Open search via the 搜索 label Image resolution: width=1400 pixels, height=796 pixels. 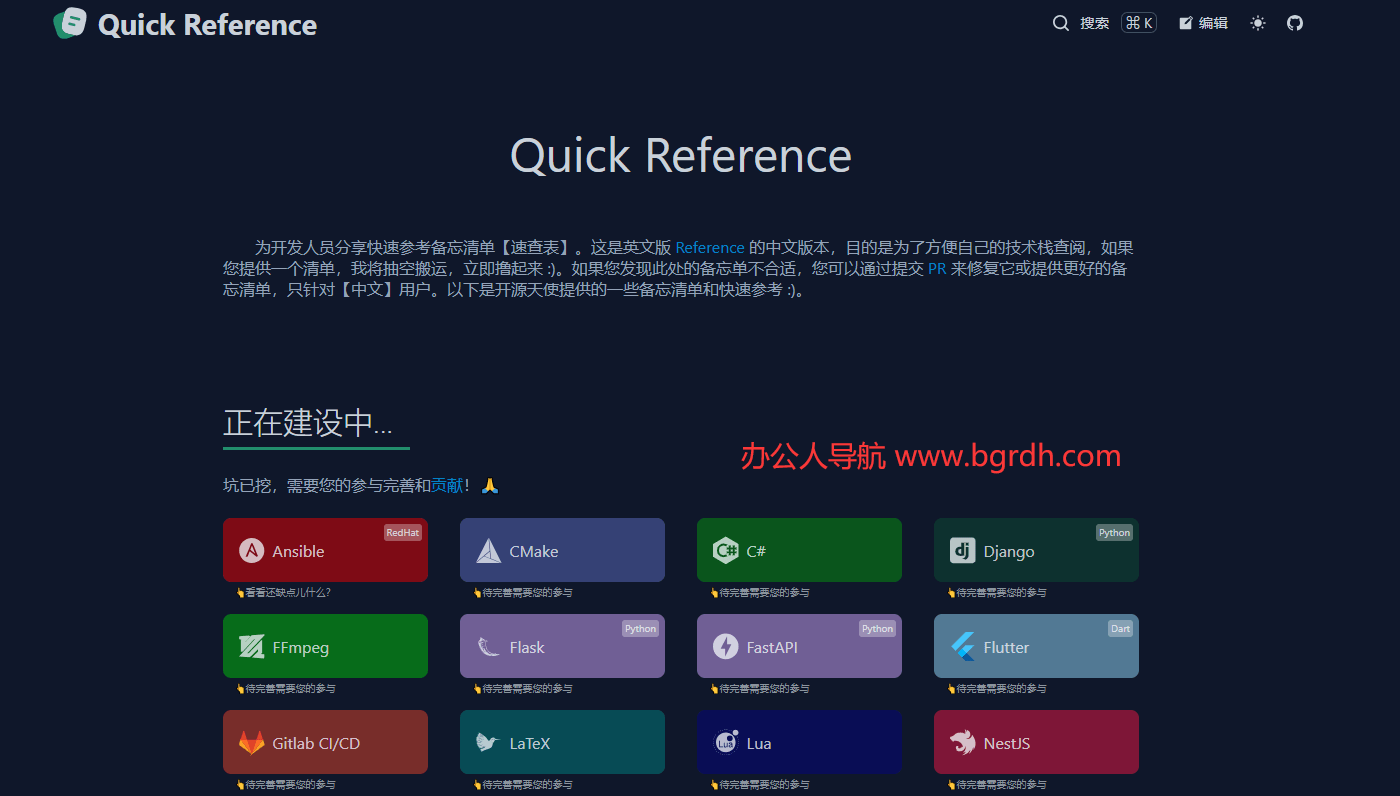1094,23
